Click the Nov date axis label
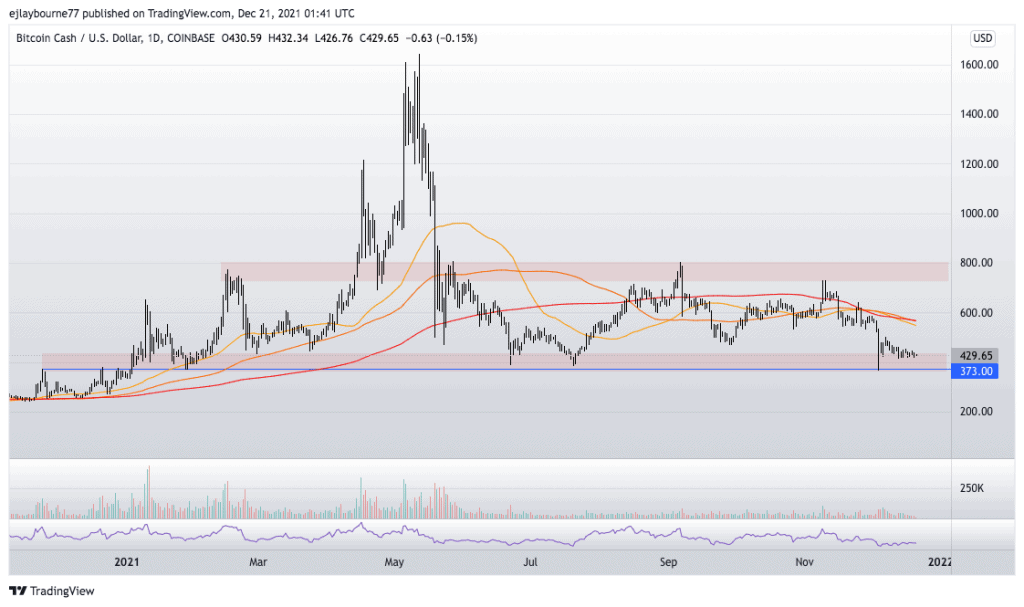Viewport: 1024px width, 607px height. (805, 562)
